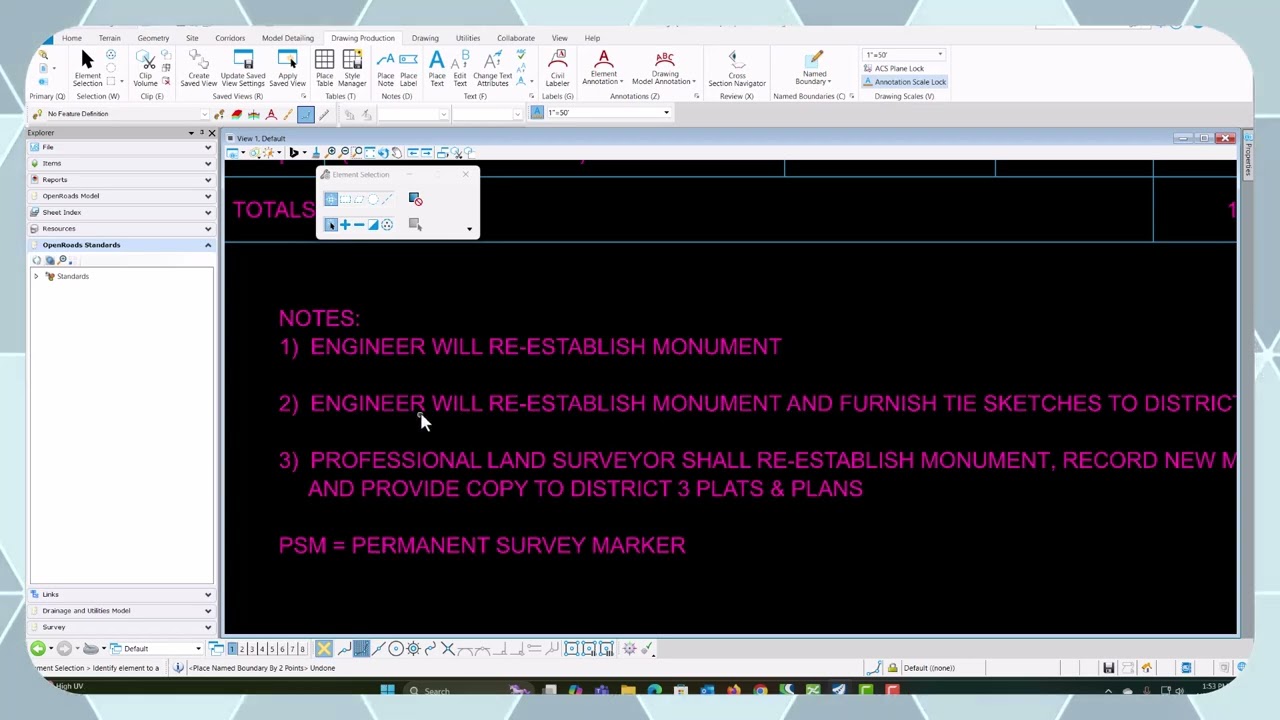
Task: Expand the OpenRoads Model explorer section
Action: pyautogui.click(x=121, y=196)
